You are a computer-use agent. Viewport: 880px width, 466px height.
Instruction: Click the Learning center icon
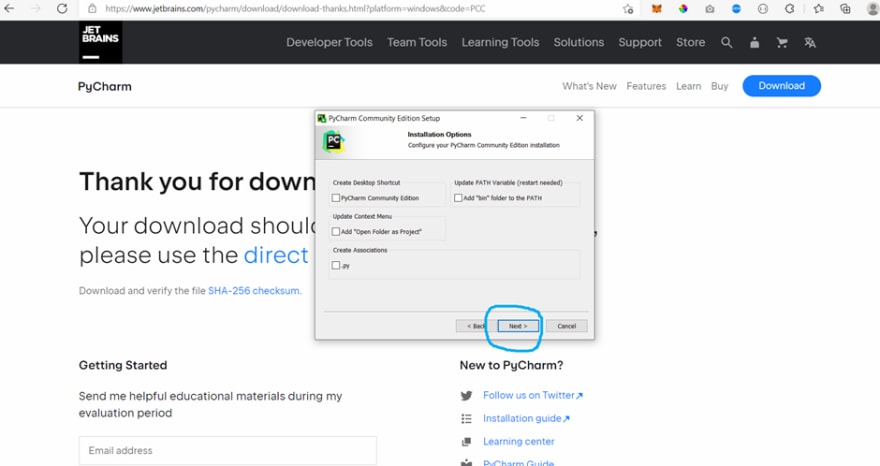pos(466,442)
